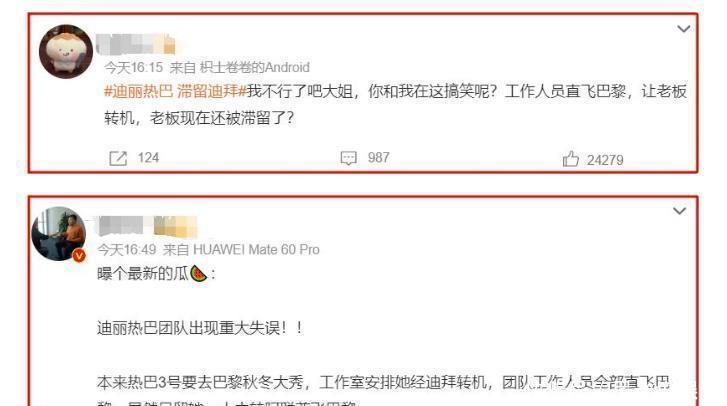Click the 积土卷卷的Android source label
This screenshot has height=406, width=727.
coord(255,68)
